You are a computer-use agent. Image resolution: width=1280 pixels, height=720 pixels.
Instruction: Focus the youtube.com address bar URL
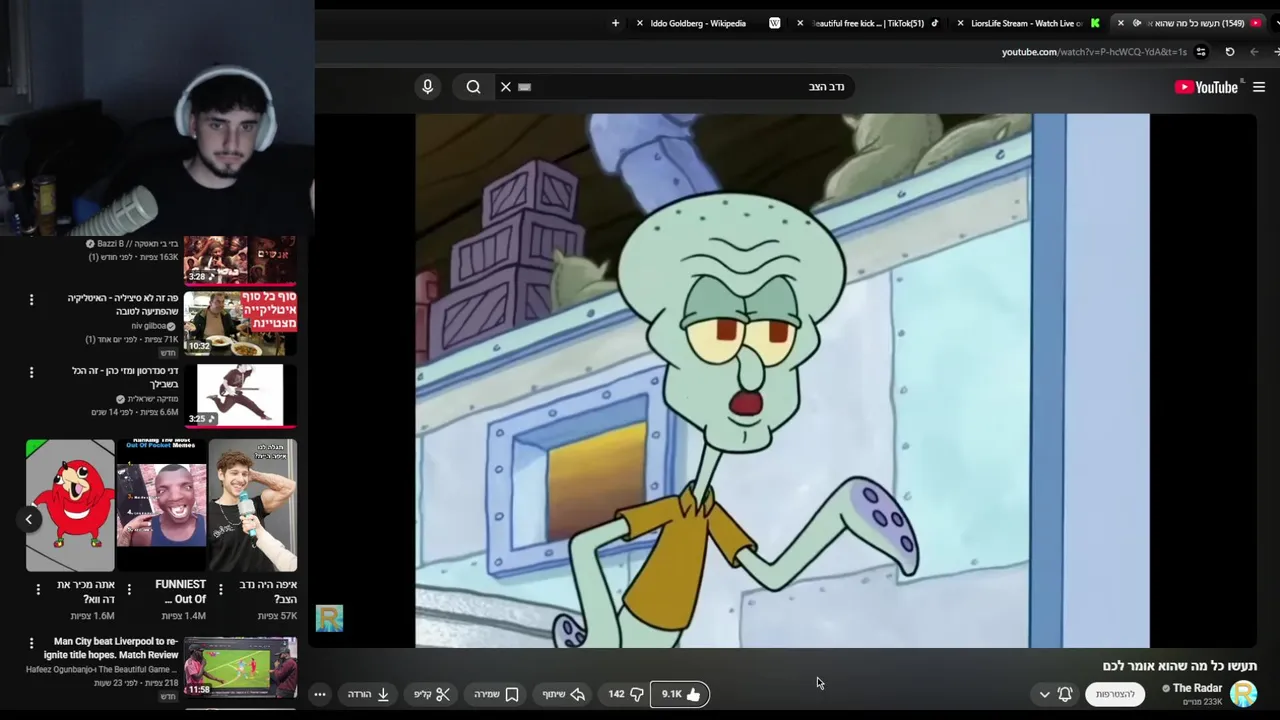[1094, 52]
